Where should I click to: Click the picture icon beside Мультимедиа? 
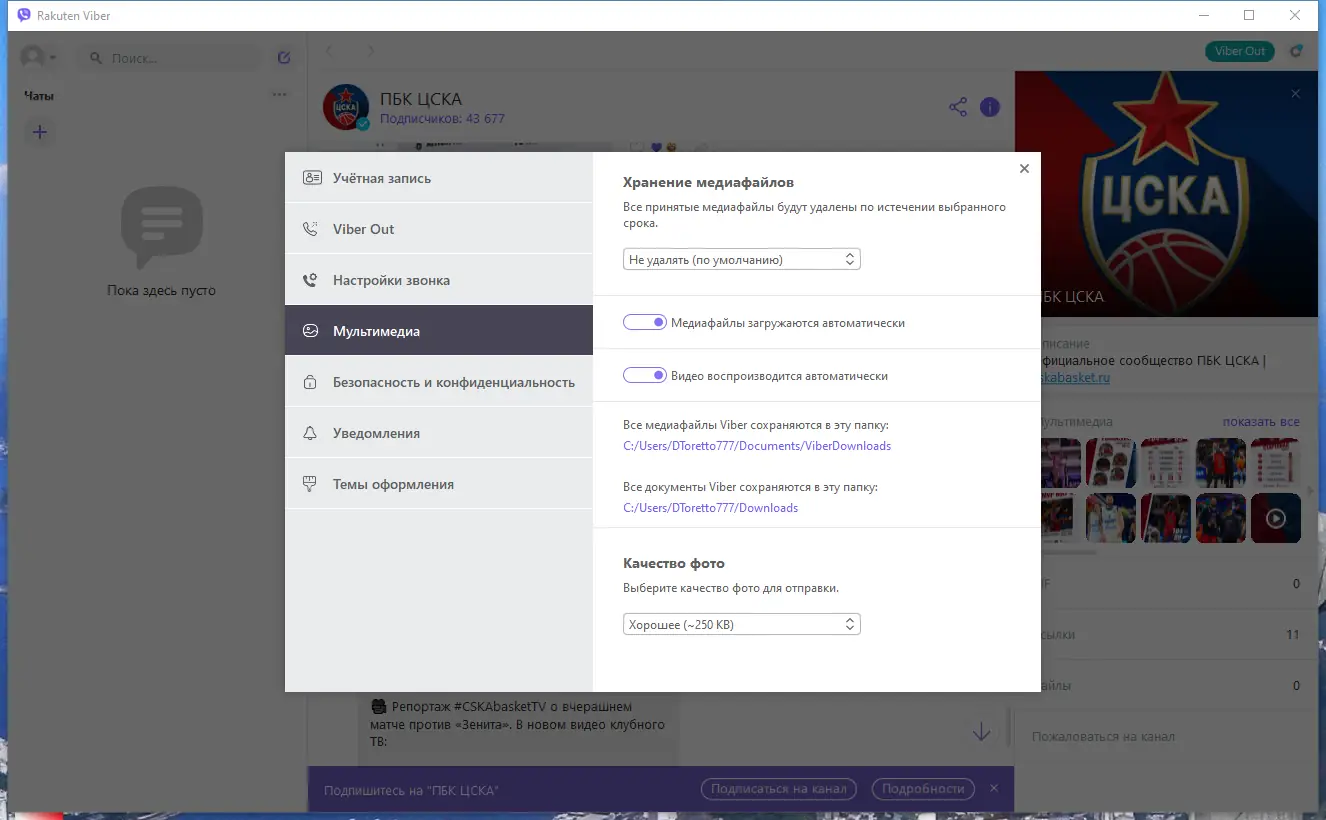[311, 331]
